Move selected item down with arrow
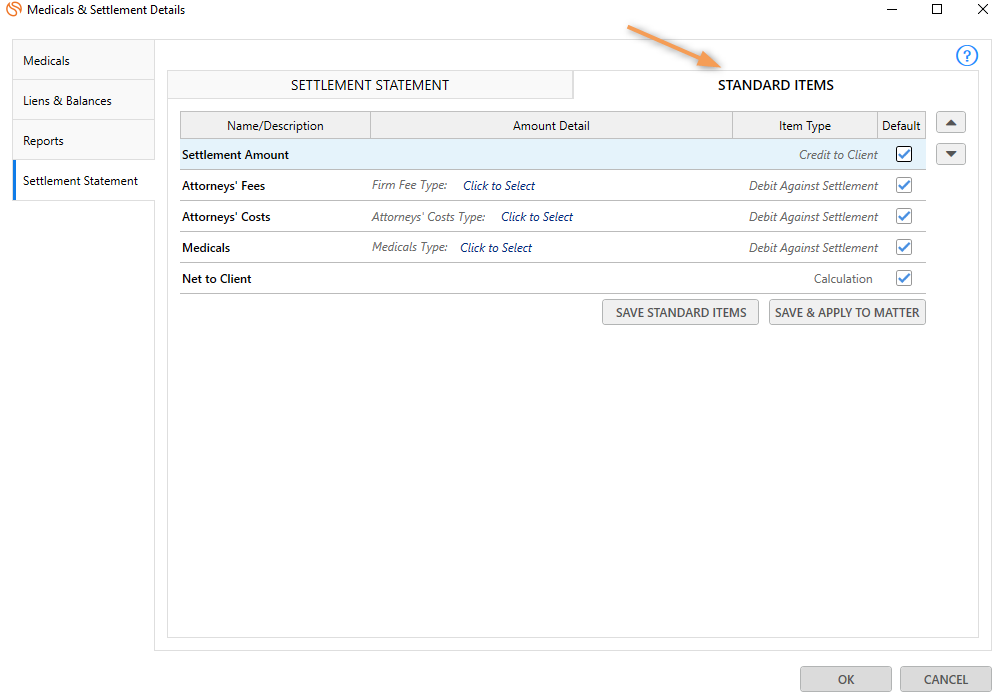1005x700 pixels. (x=950, y=155)
